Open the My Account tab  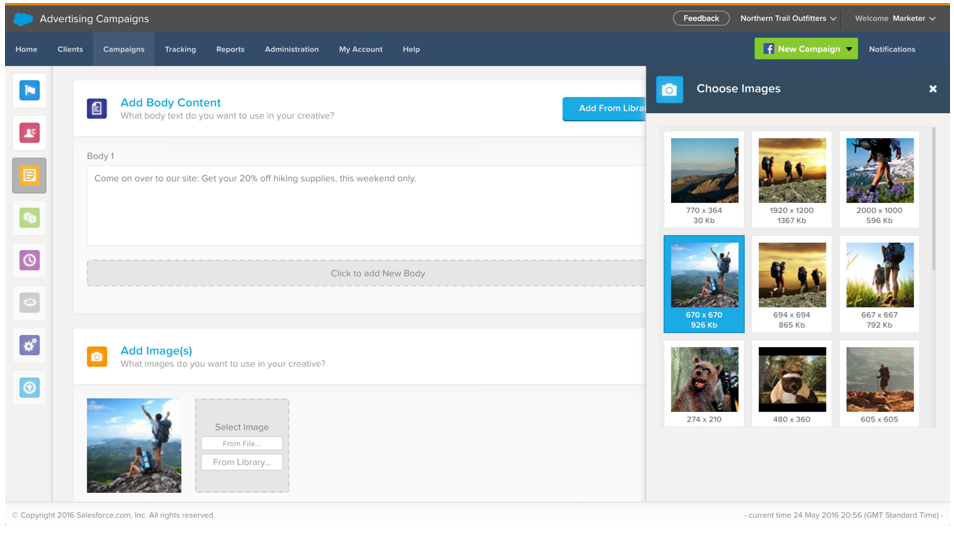[361, 49]
